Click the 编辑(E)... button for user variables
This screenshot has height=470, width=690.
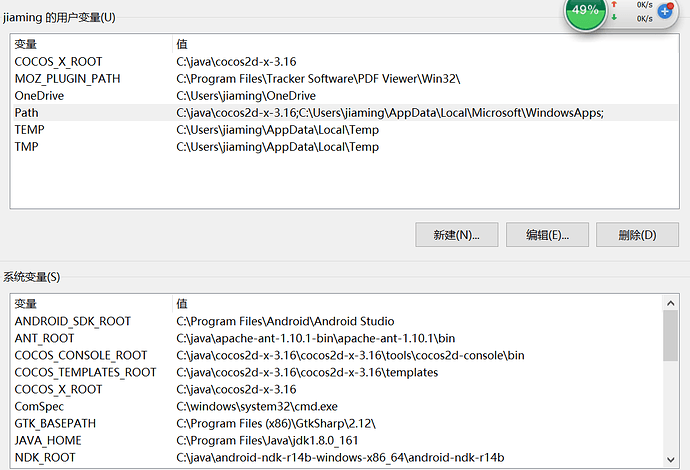(x=547, y=235)
